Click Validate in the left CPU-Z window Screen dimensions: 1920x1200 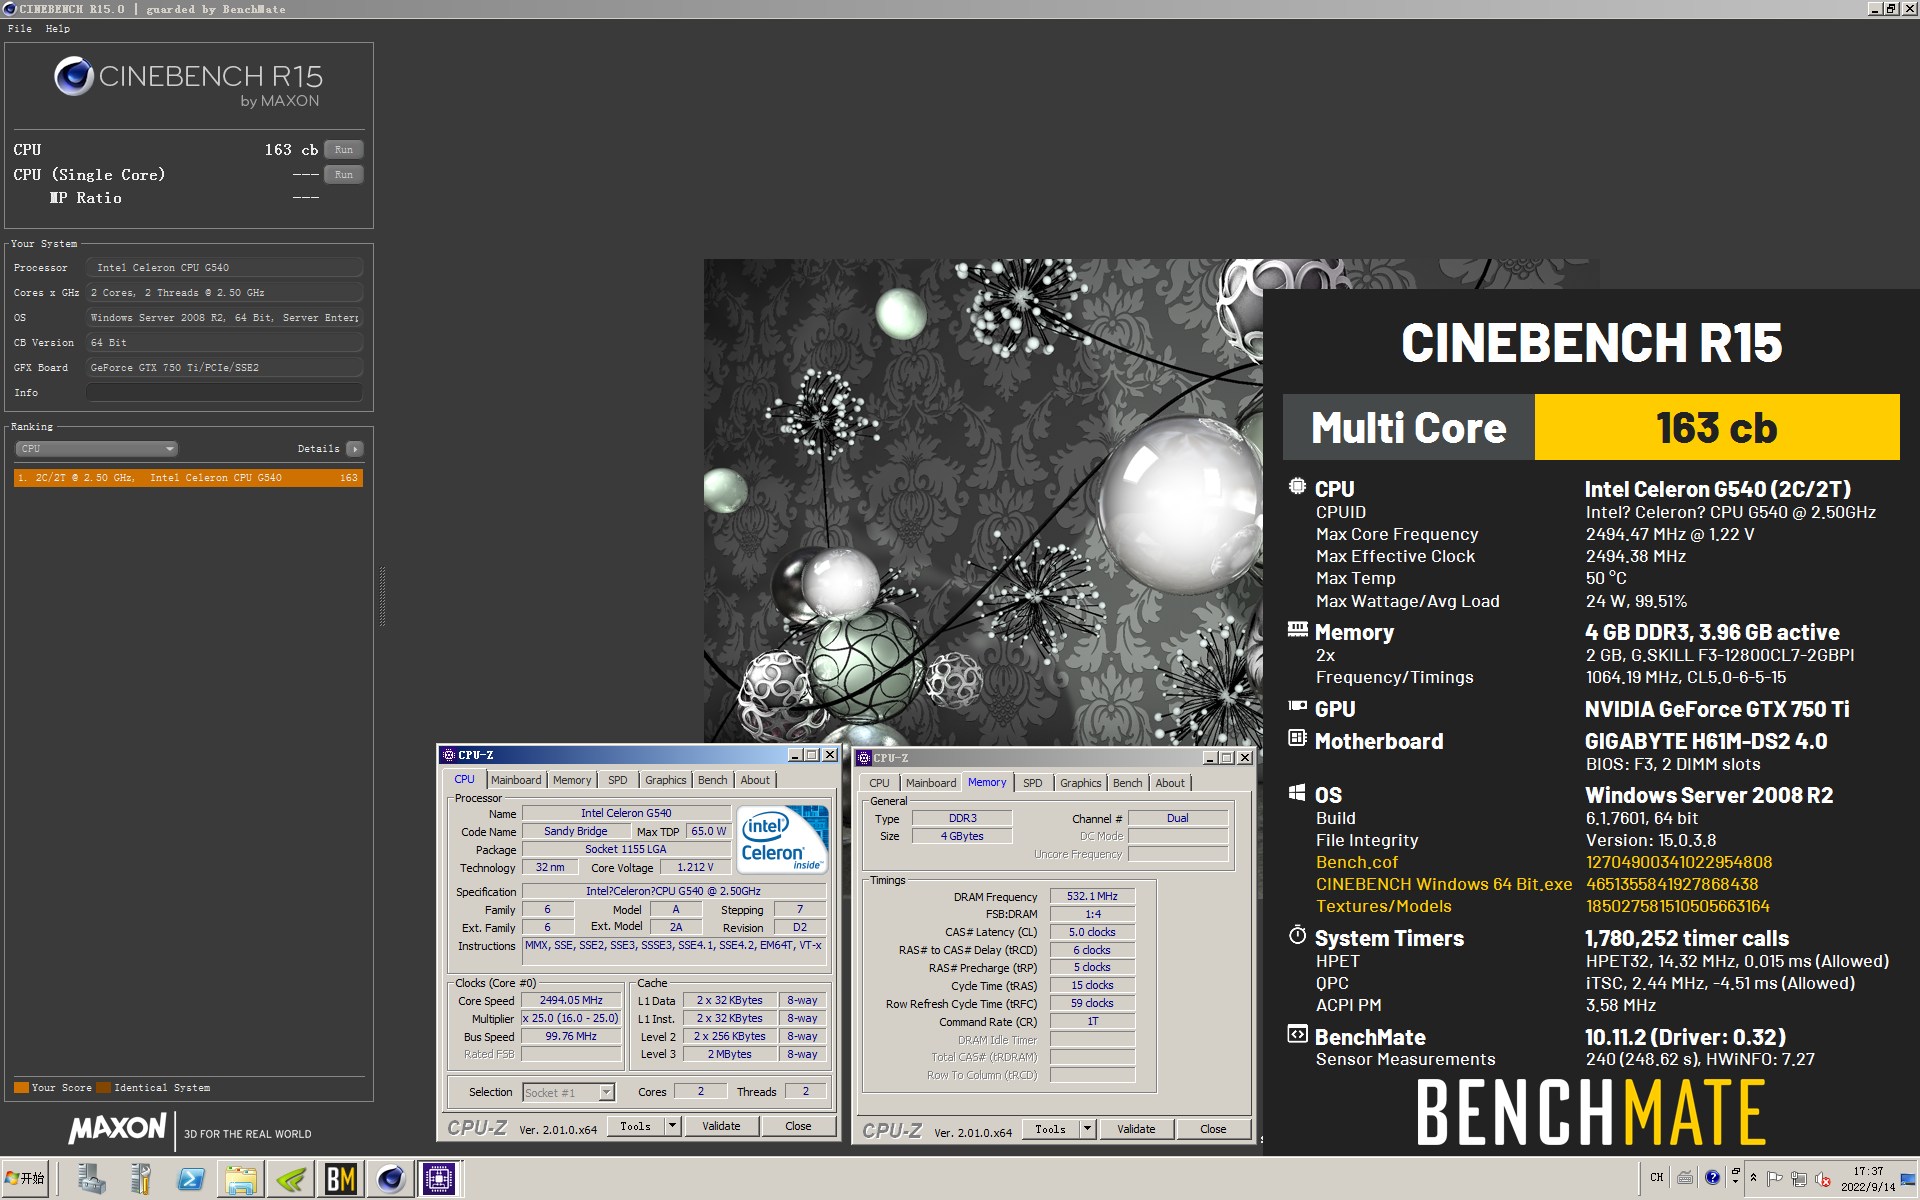[721, 1126]
